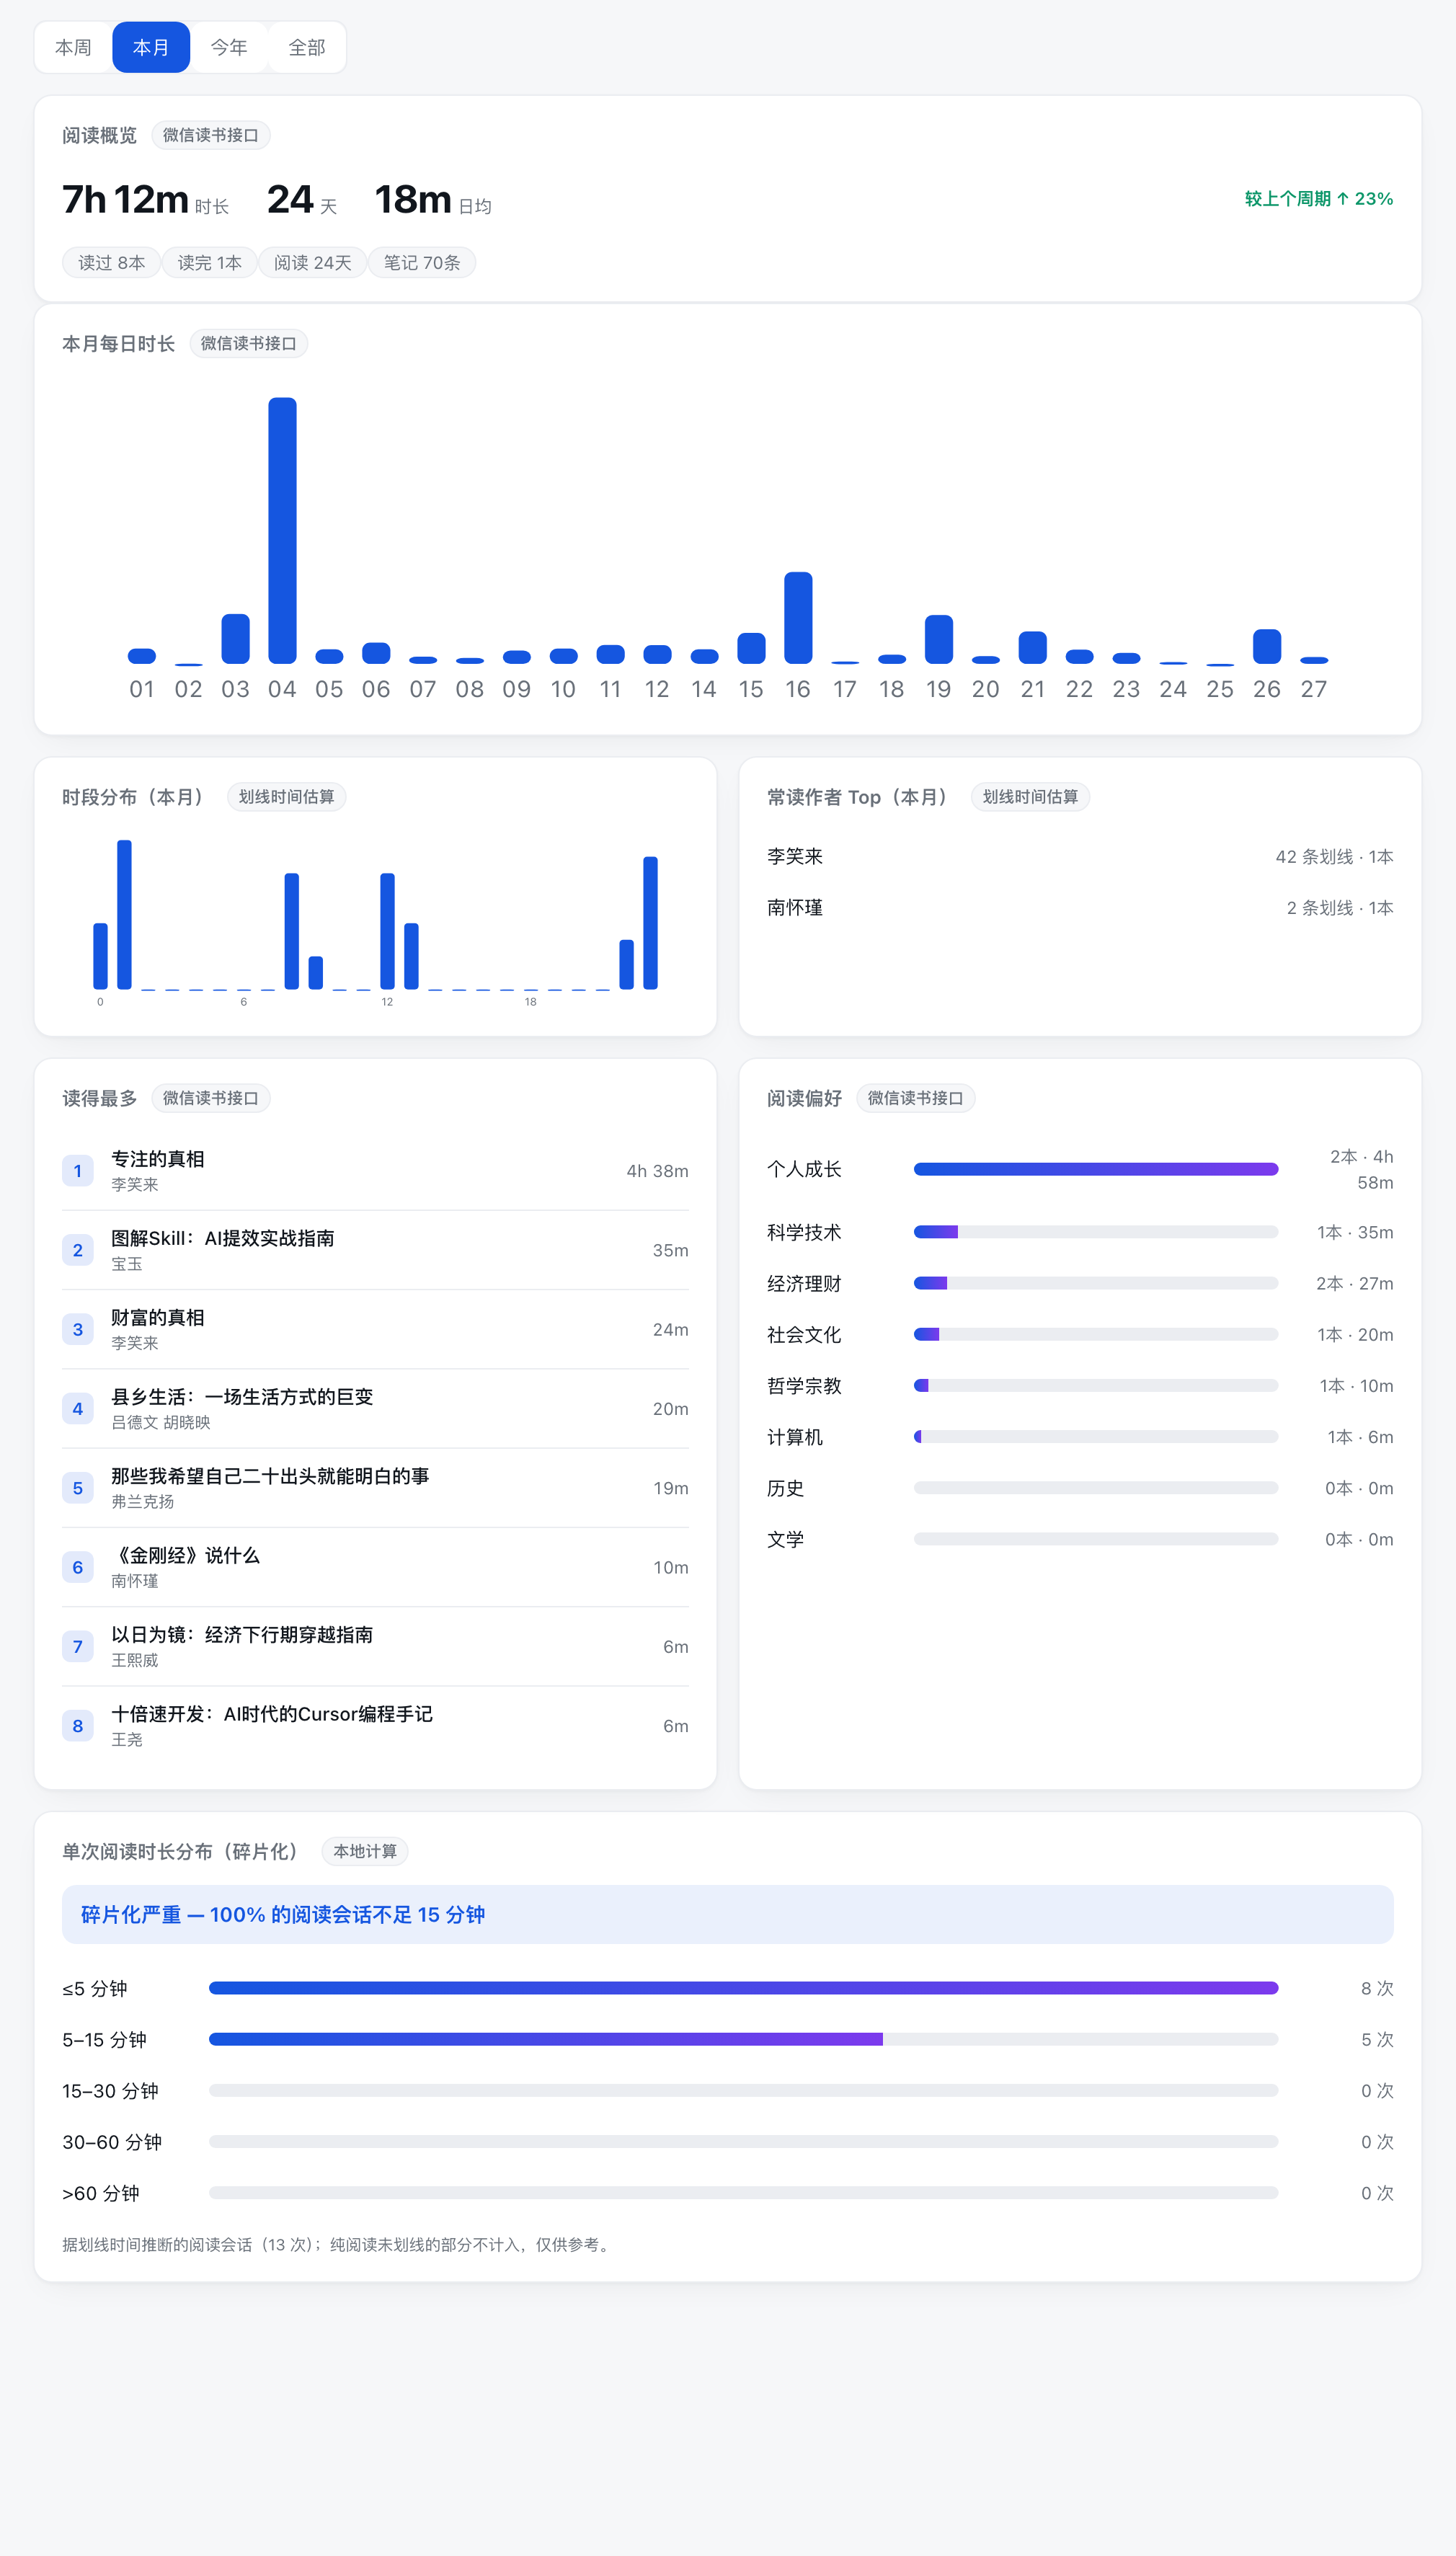The height and width of the screenshot is (2556, 1456).
Task: Click the rank 8 badge for 十倍速开发
Action: coord(78,1726)
